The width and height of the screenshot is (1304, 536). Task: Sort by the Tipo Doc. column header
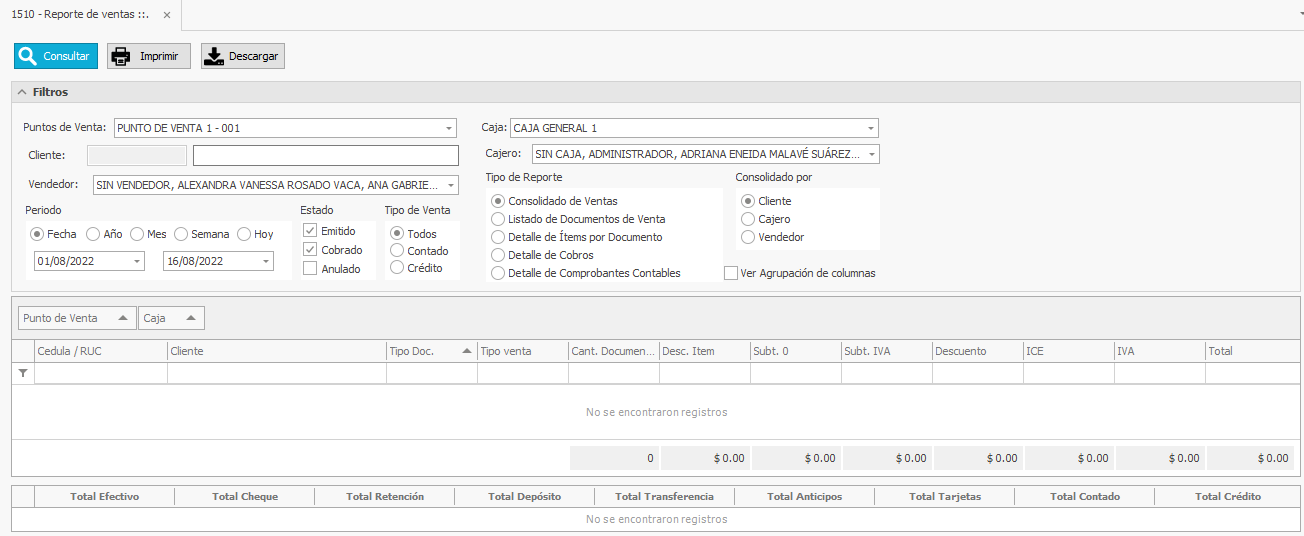(x=430, y=351)
